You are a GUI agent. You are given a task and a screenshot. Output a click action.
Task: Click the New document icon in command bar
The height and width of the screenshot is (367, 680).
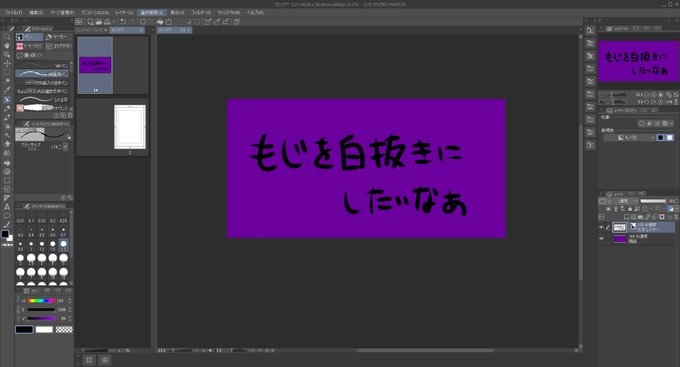click(x=90, y=21)
